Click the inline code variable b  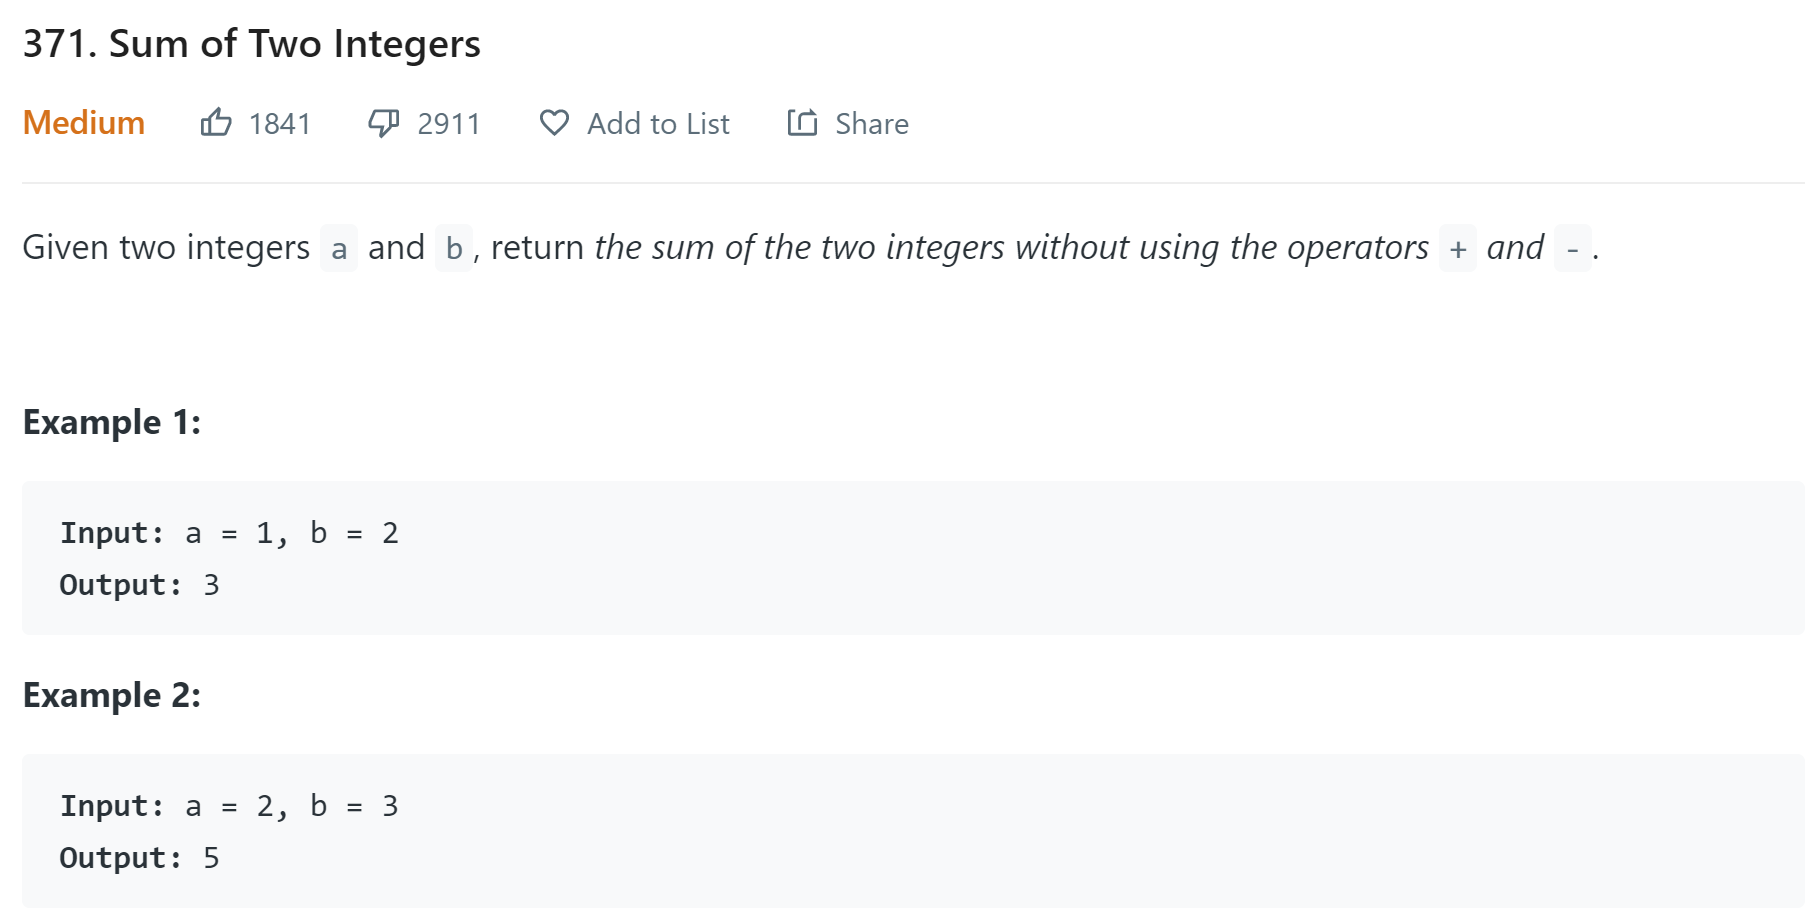[454, 248]
